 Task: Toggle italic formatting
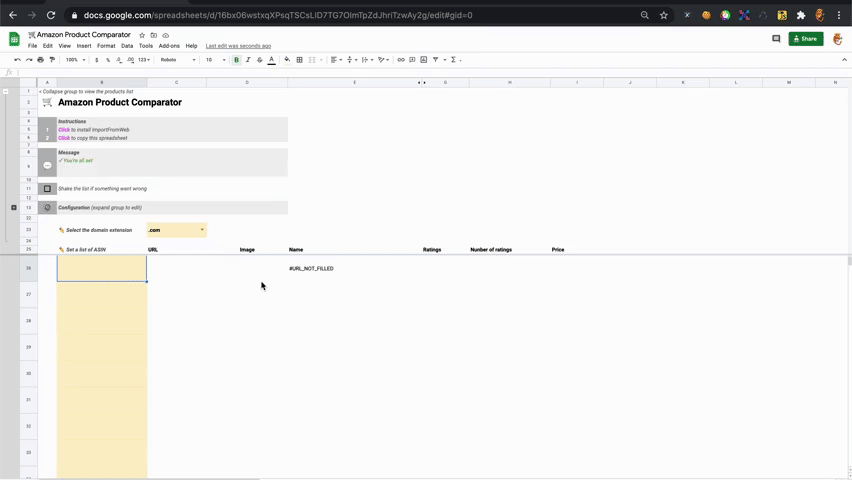click(x=248, y=60)
